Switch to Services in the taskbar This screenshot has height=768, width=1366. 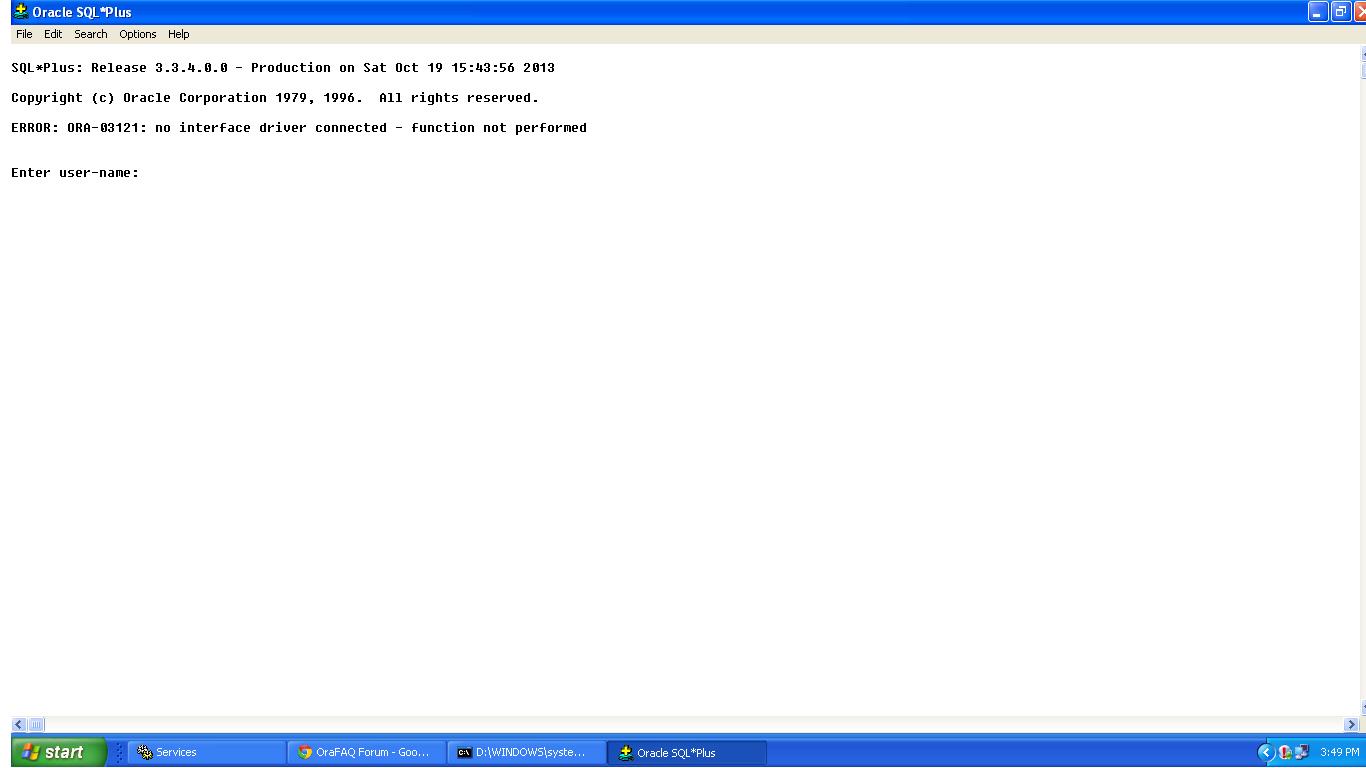205,752
